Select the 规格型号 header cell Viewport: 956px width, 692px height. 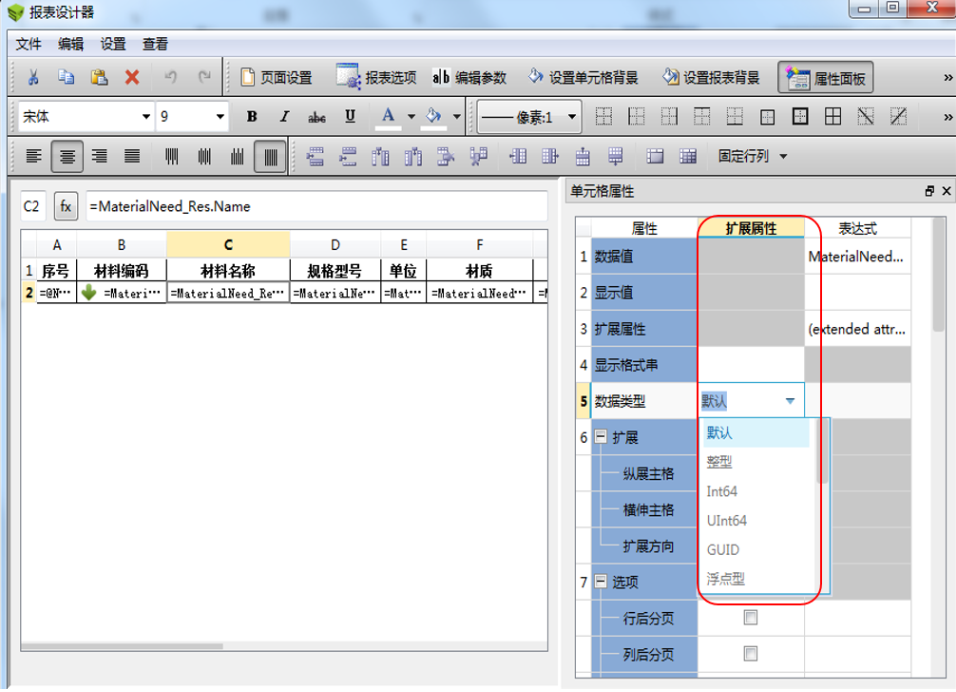[x=335, y=271]
